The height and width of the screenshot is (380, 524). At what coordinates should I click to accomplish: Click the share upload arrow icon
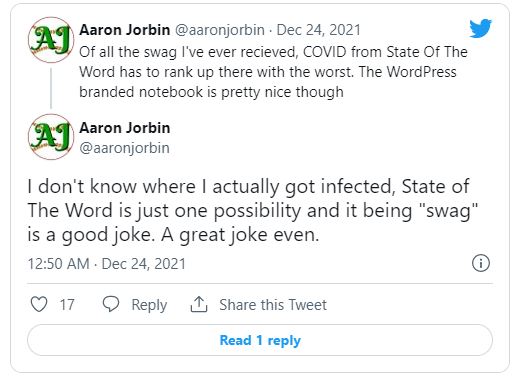pos(199,304)
